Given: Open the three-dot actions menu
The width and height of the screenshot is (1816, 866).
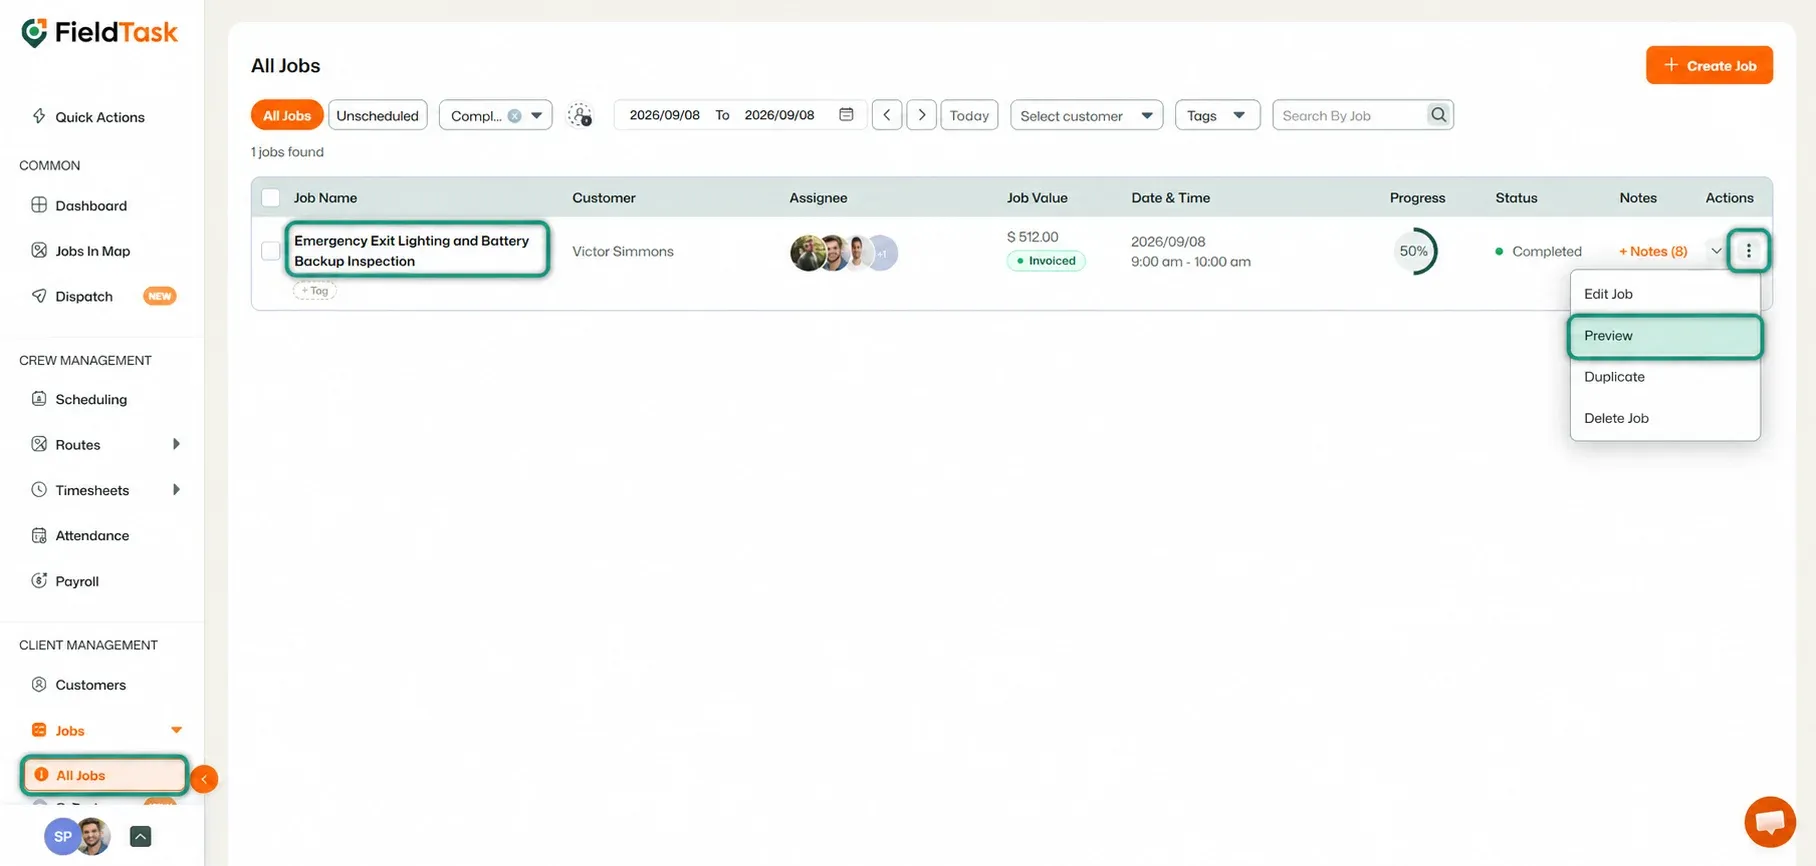Looking at the screenshot, I should click(1748, 251).
